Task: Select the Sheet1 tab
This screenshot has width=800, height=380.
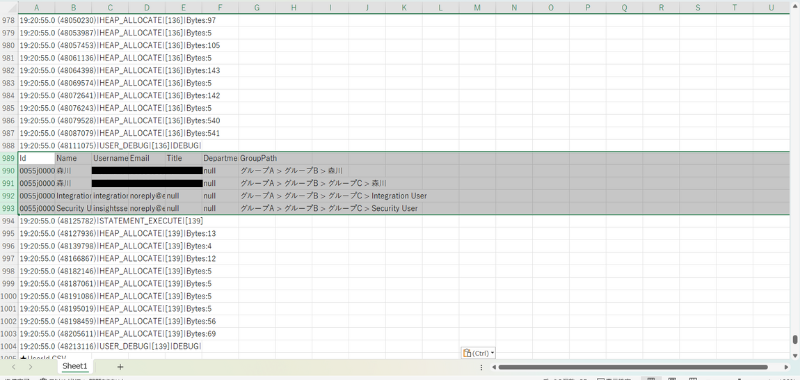Action: pos(75,366)
